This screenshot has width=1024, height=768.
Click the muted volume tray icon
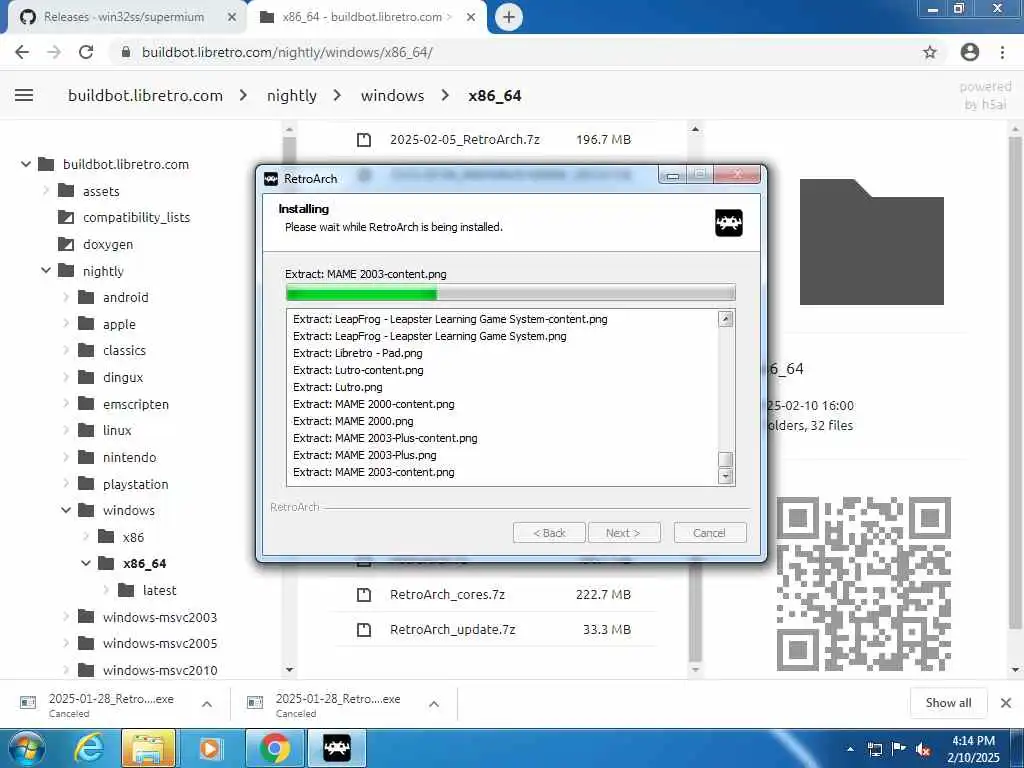(923, 749)
